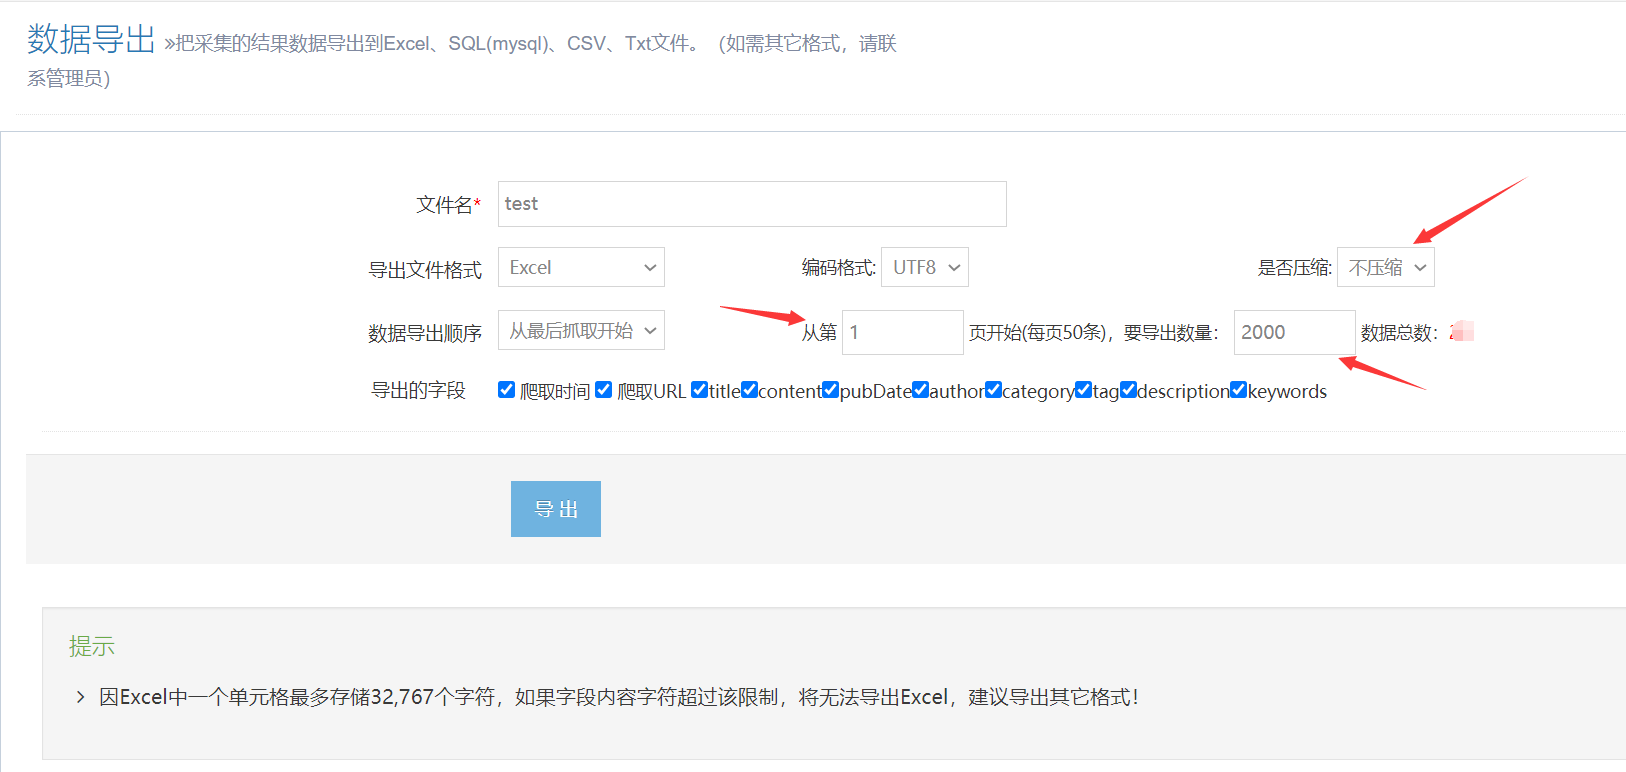The height and width of the screenshot is (772, 1626).
Task: Click the 要导出数量 input showing 2000
Action: click(1295, 332)
